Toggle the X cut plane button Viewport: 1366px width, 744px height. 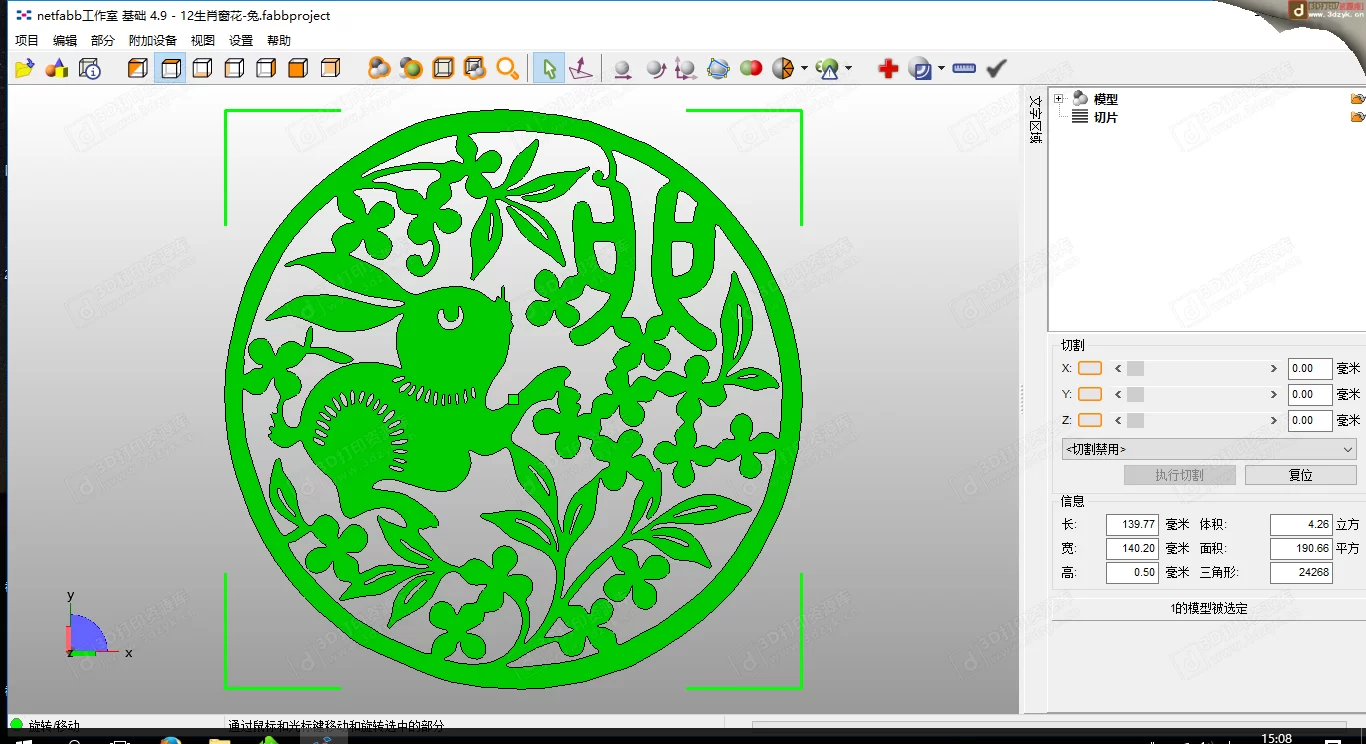(1090, 368)
